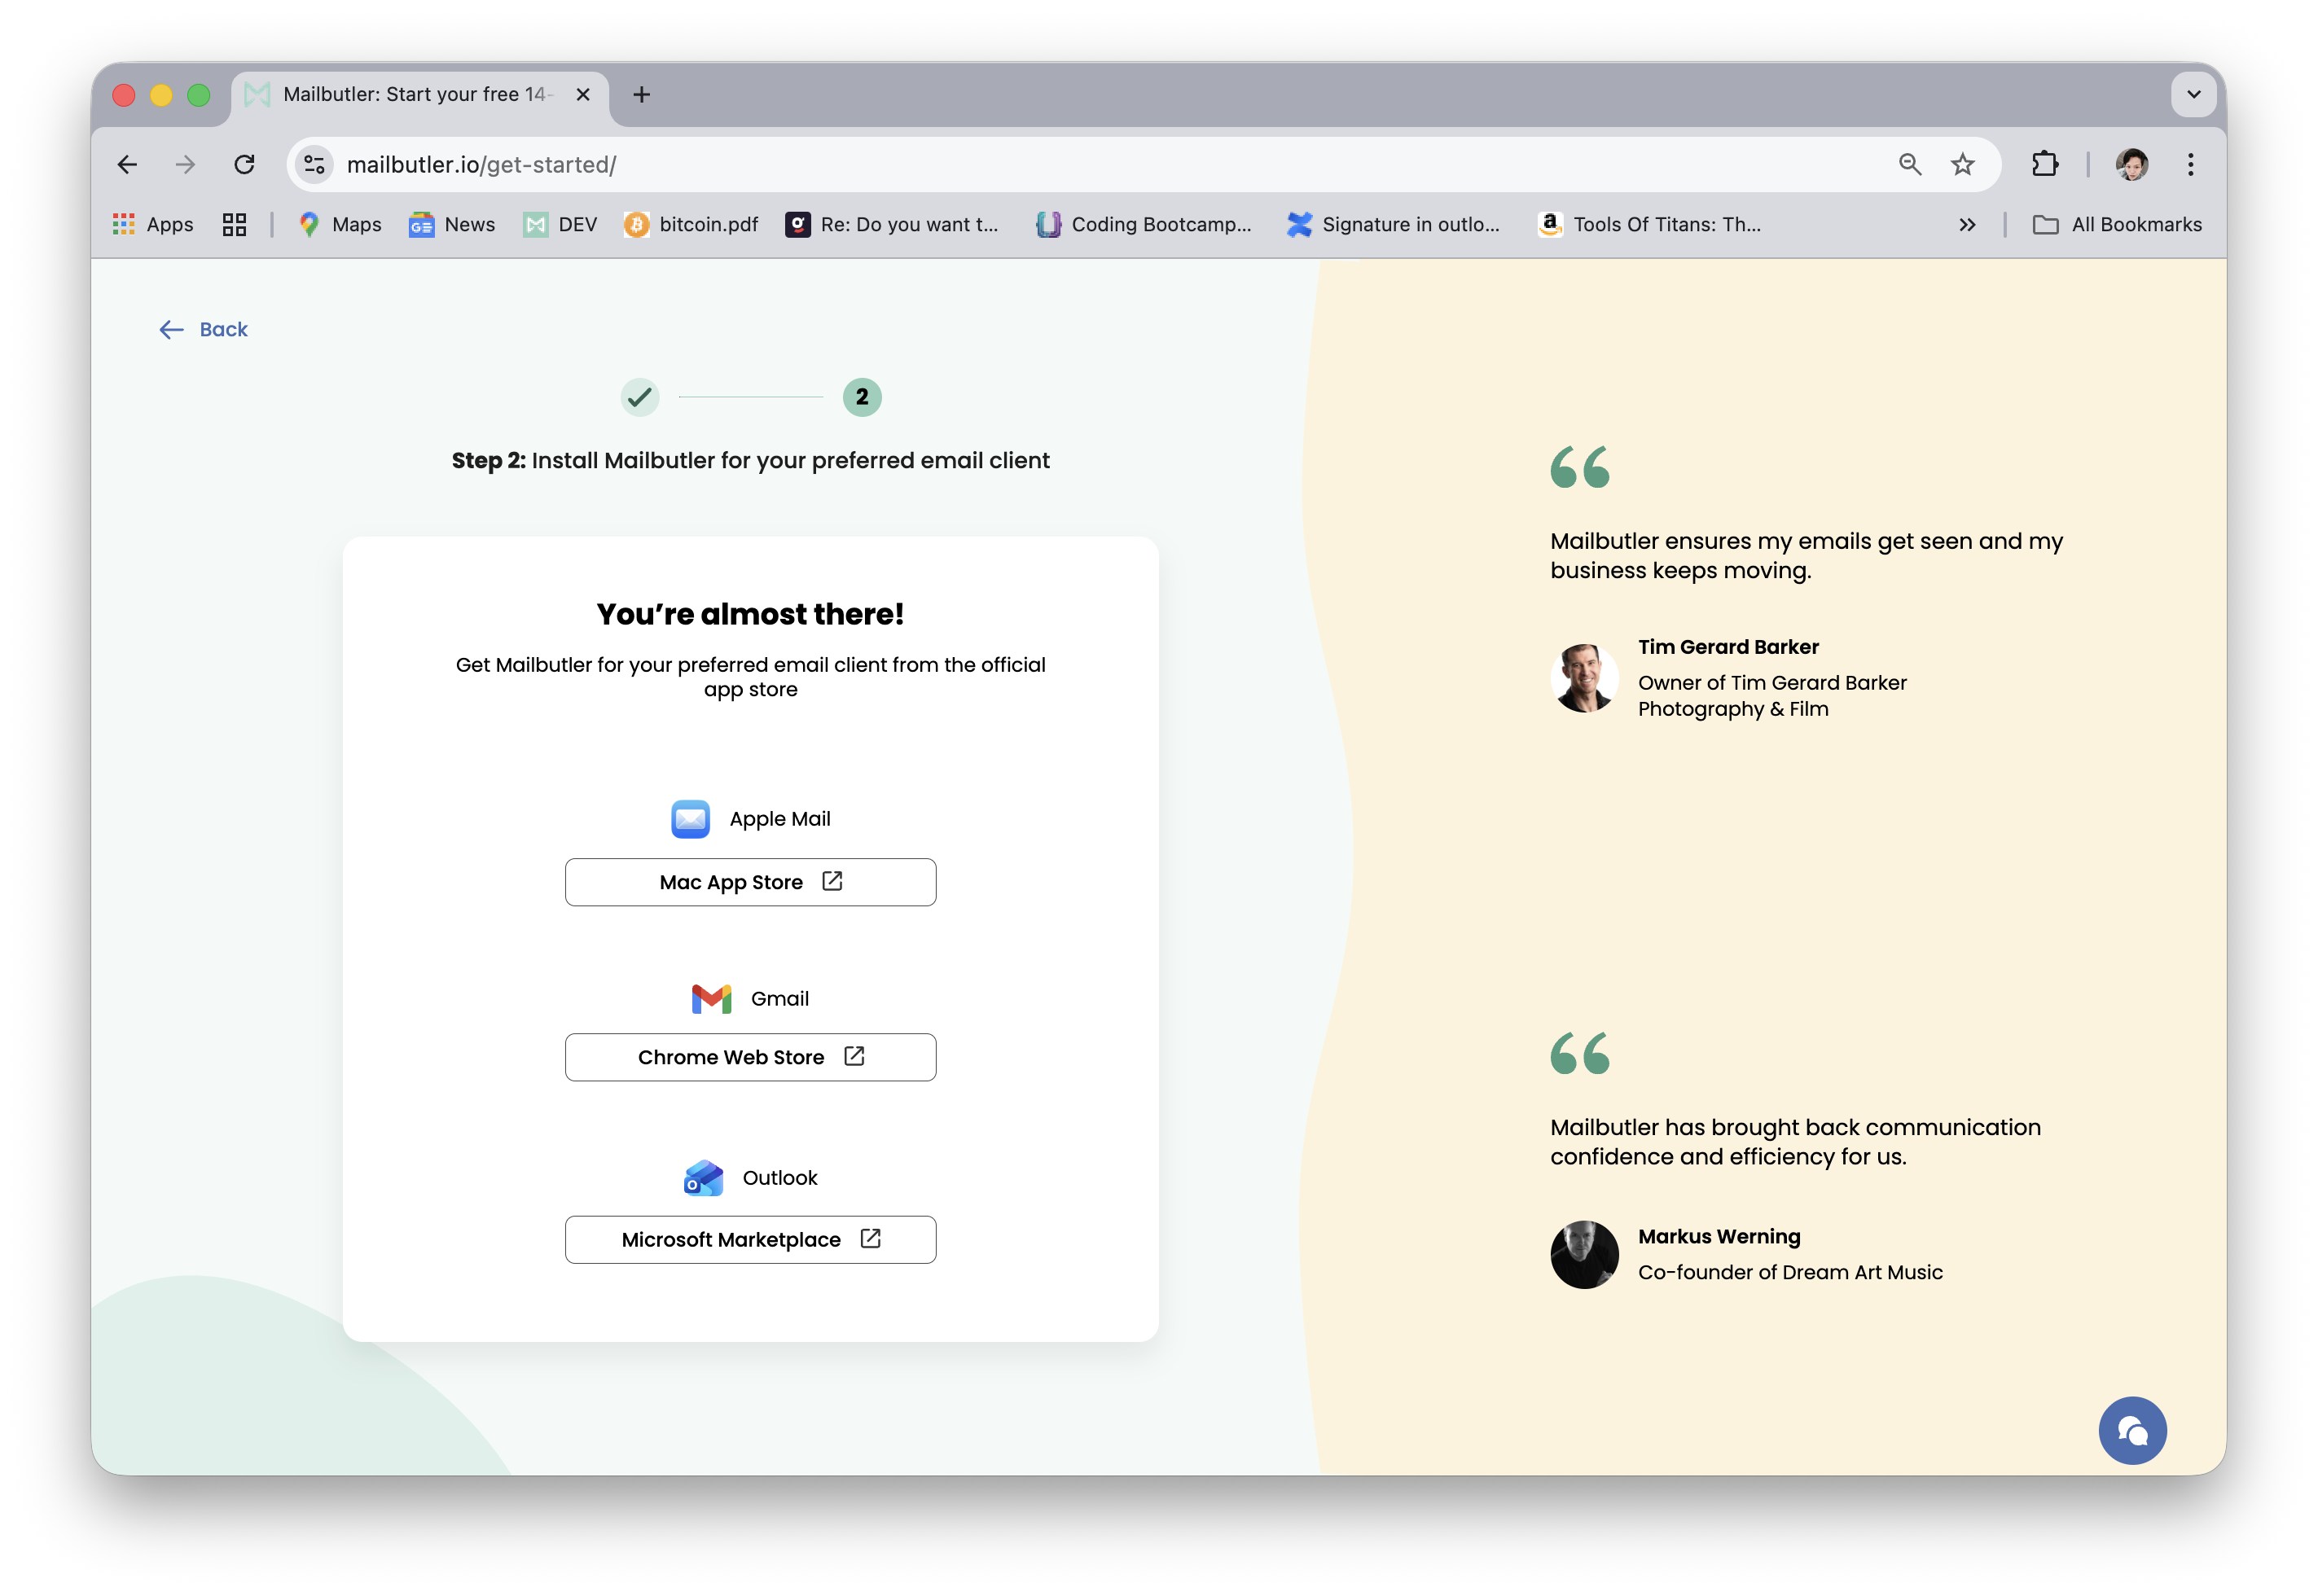Click the Apple Mail app icon
The width and height of the screenshot is (2318, 1596).
pyautogui.click(x=690, y=819)
